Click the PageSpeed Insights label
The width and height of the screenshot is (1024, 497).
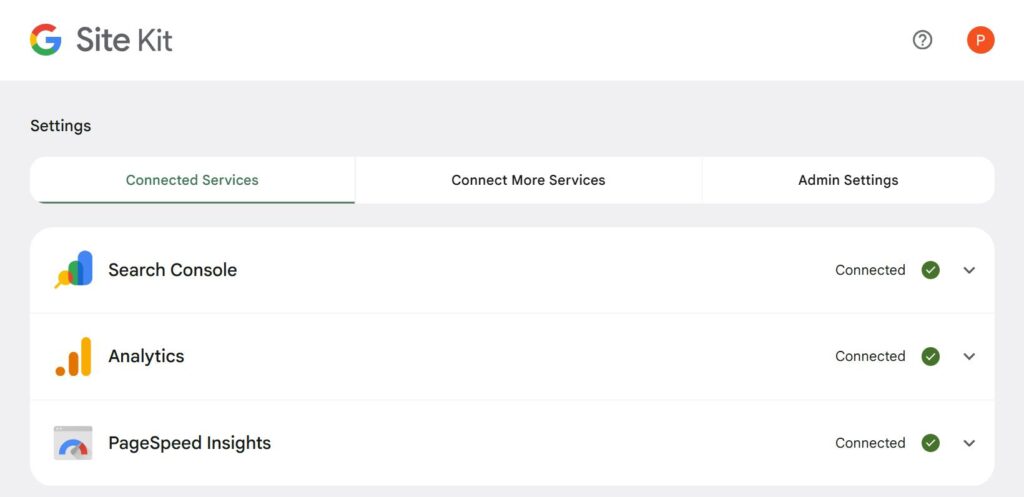pos(189,443)
